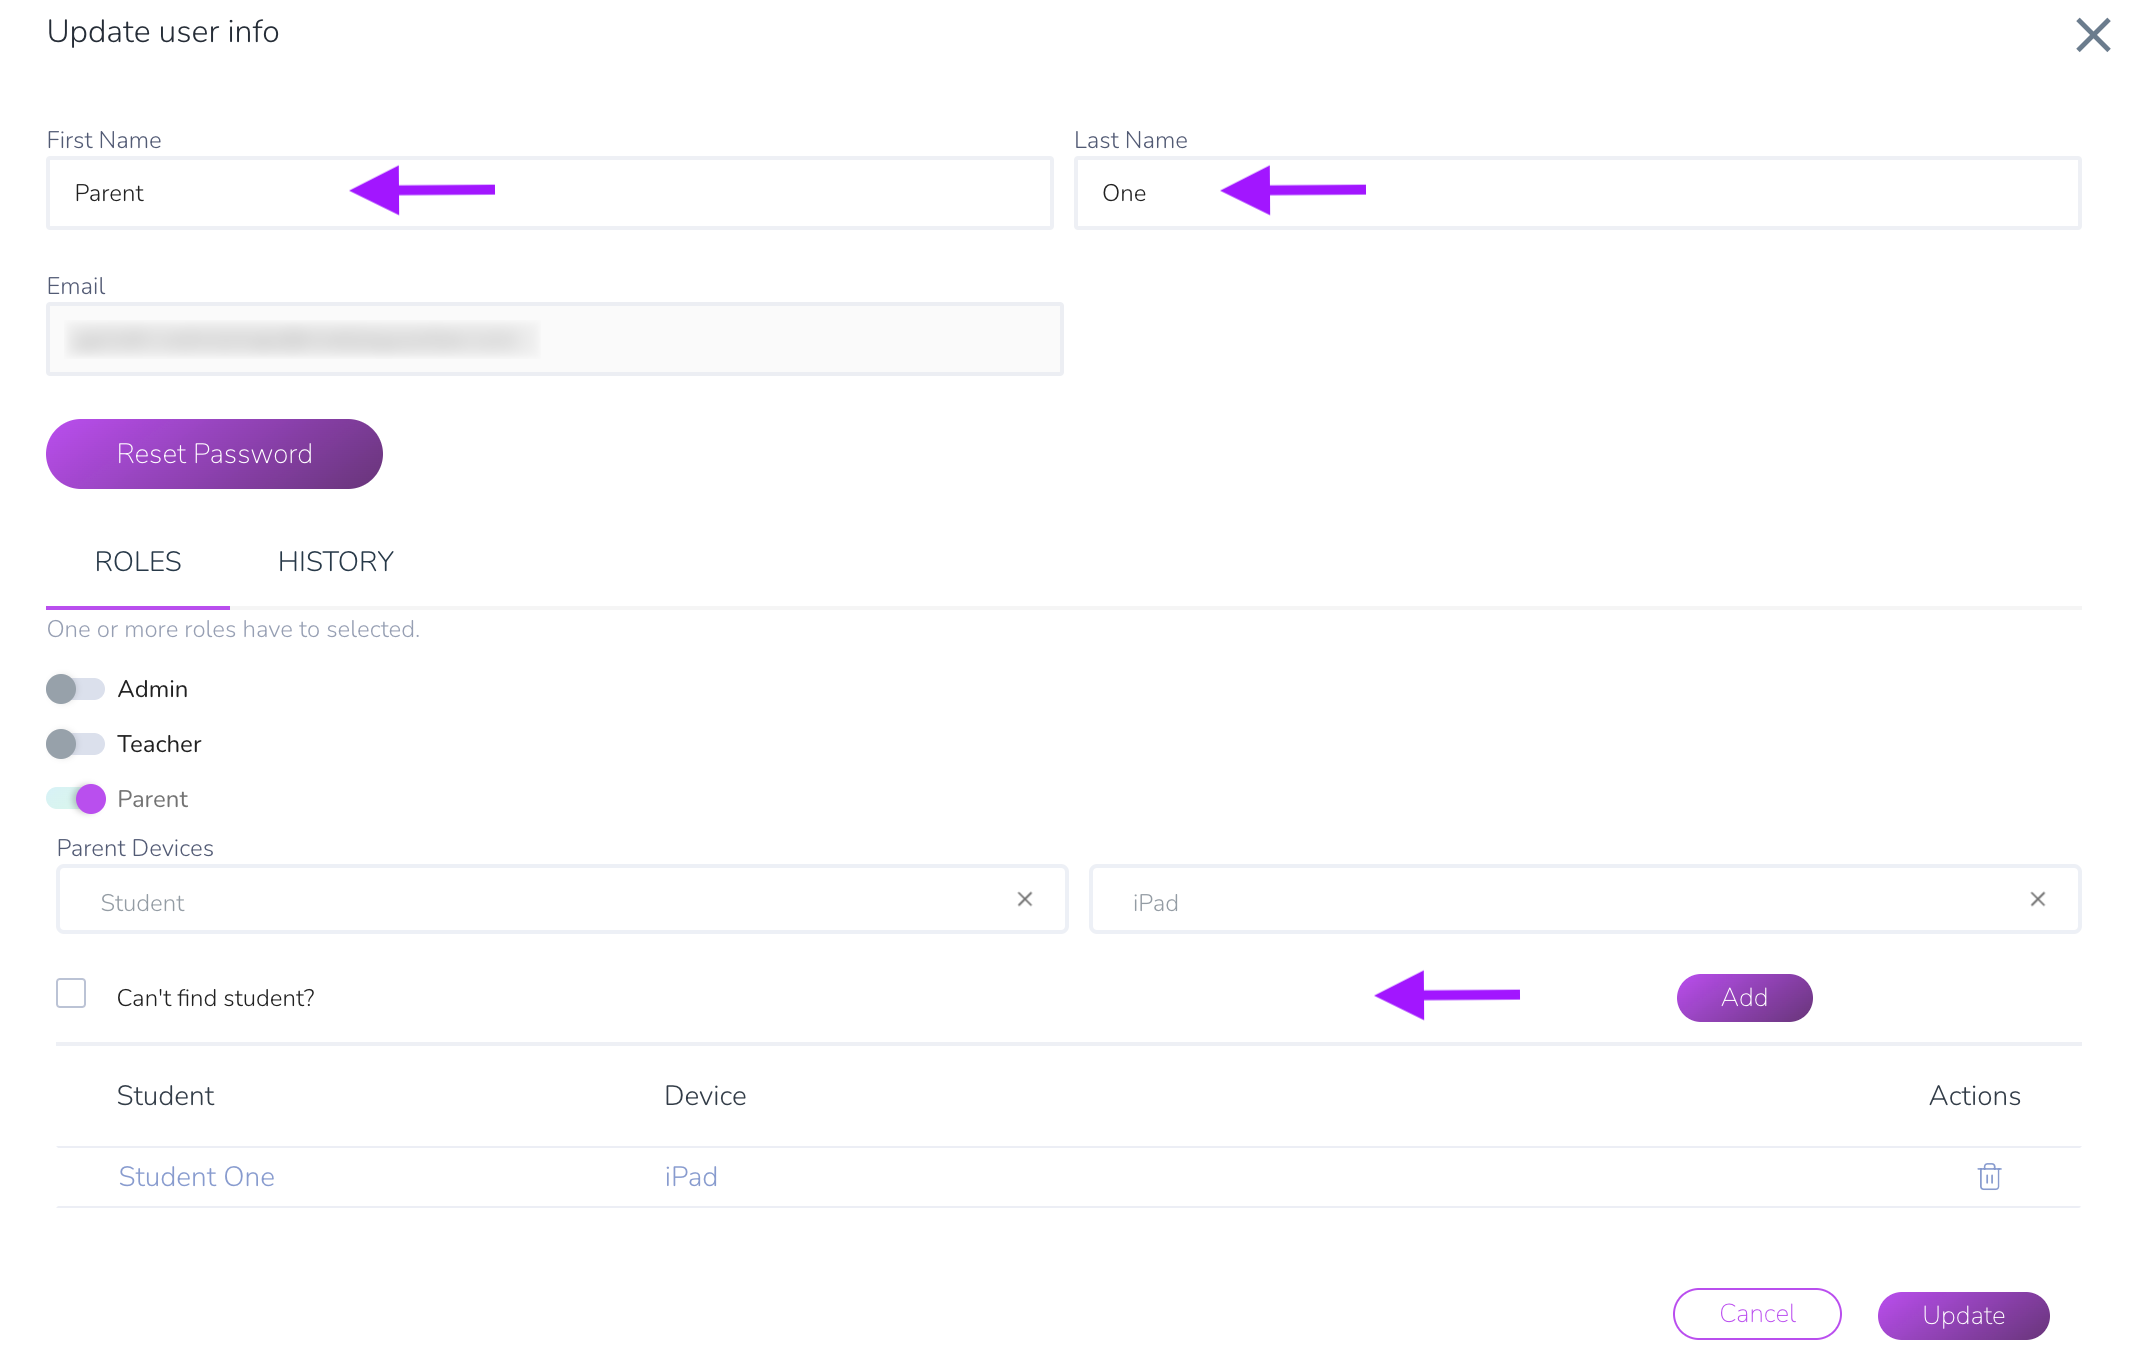This screenshot has width=2144, height=1364.
Task: Click the Reset Password button
Action: pos(214,454)
